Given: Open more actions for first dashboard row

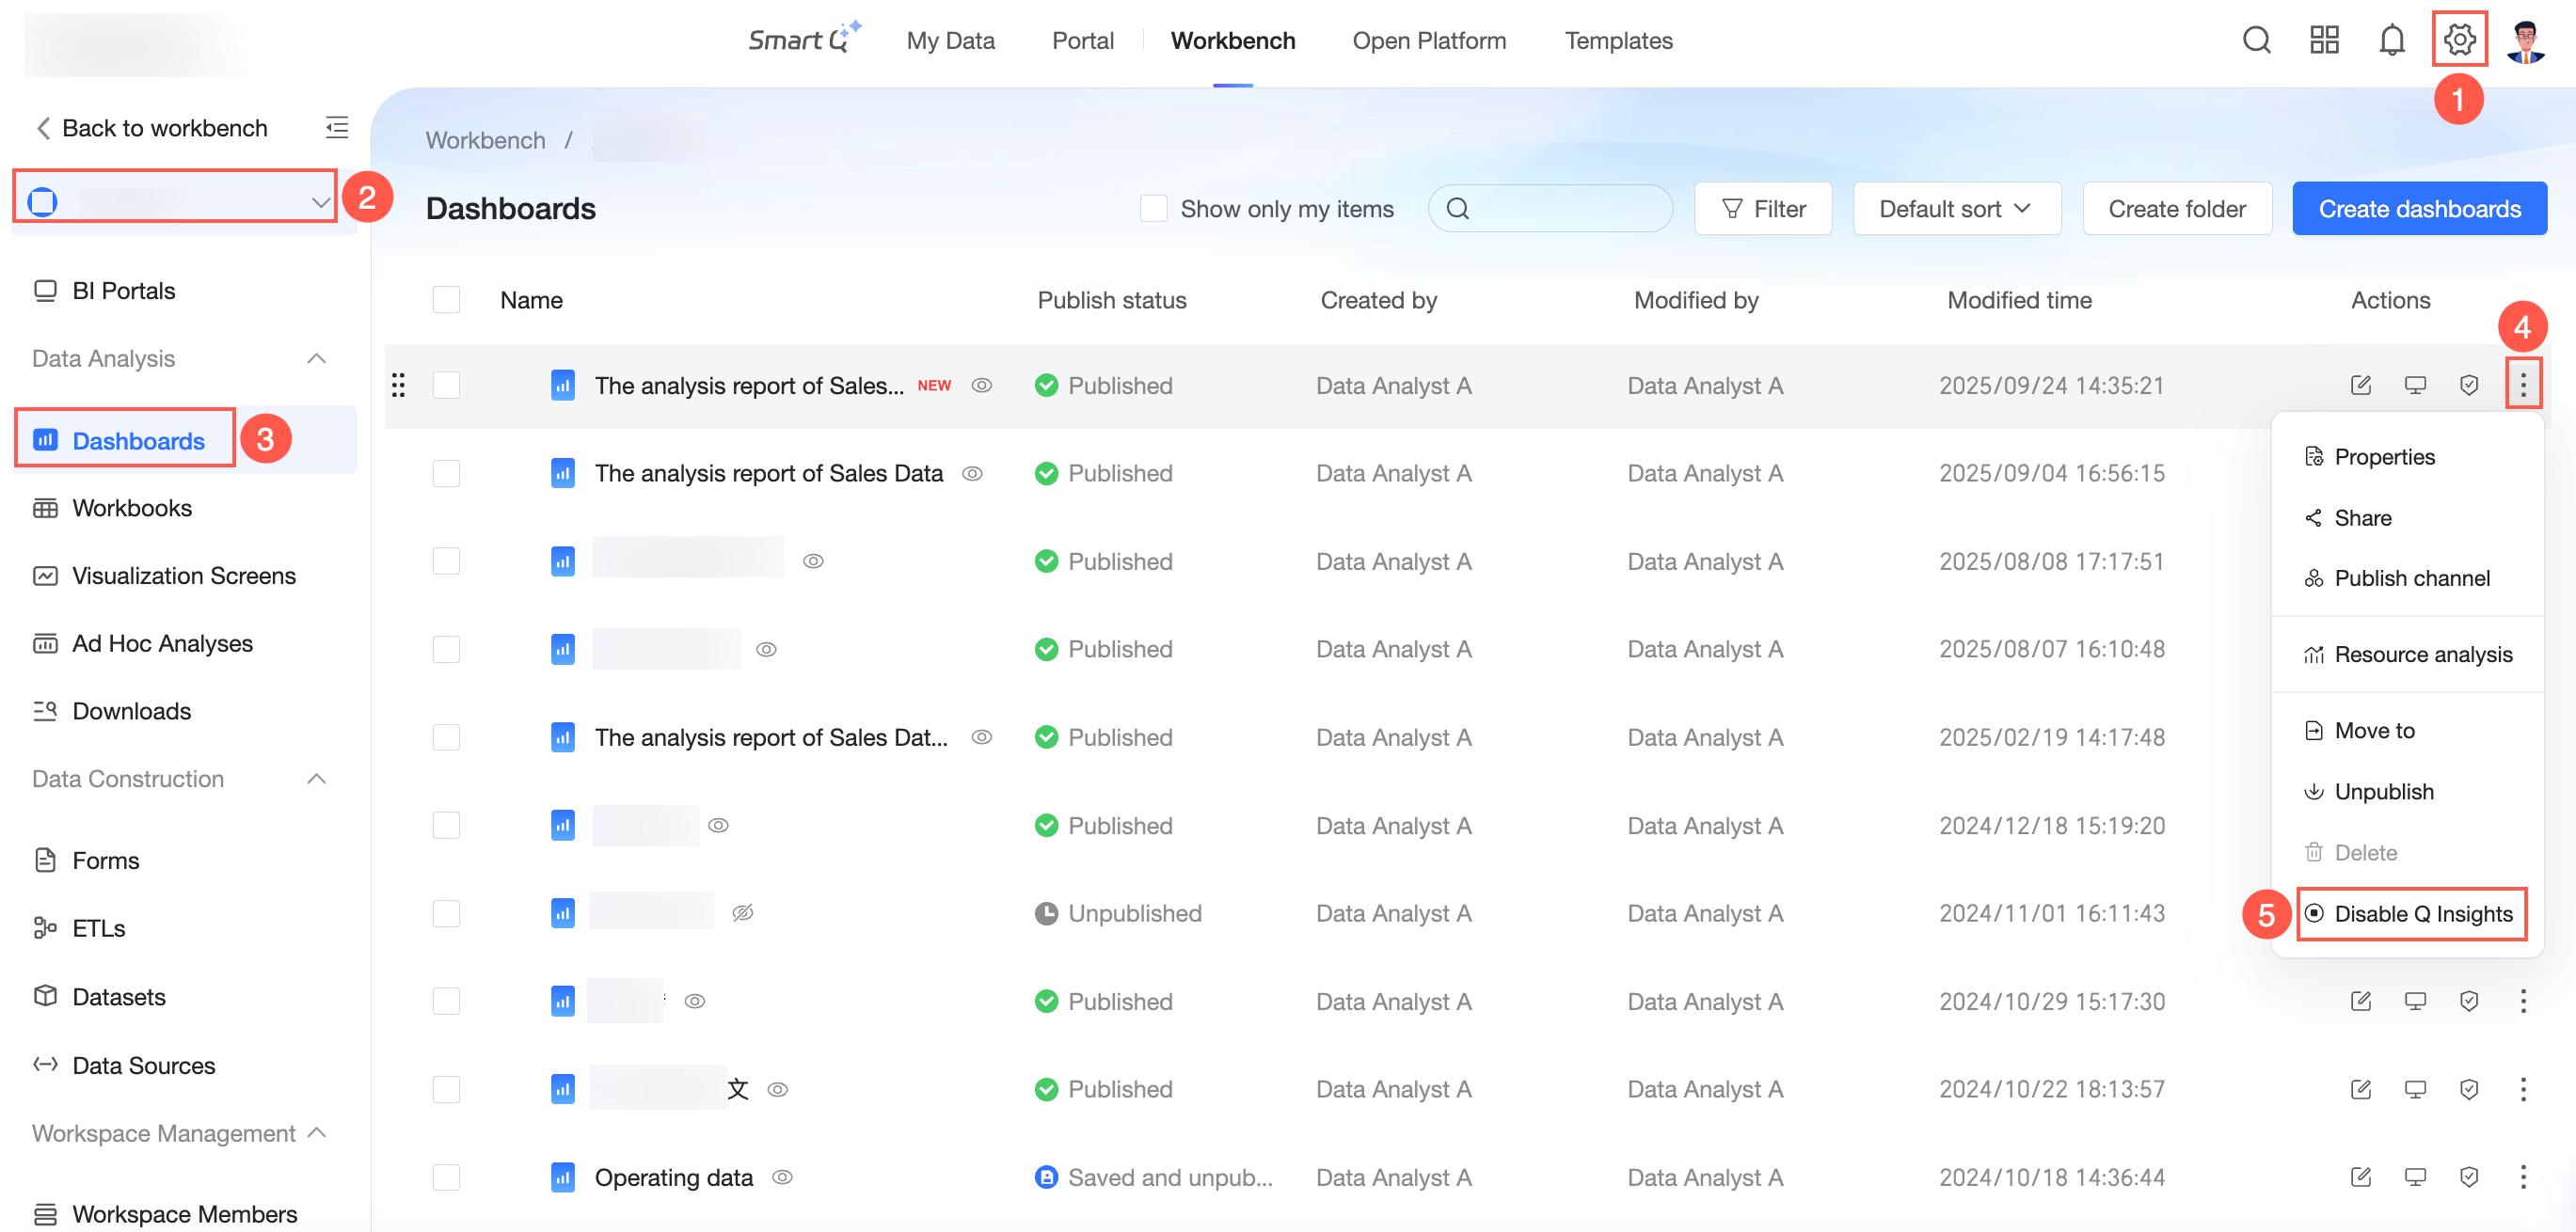Looking at the screenshot, I should [2522, 385].
